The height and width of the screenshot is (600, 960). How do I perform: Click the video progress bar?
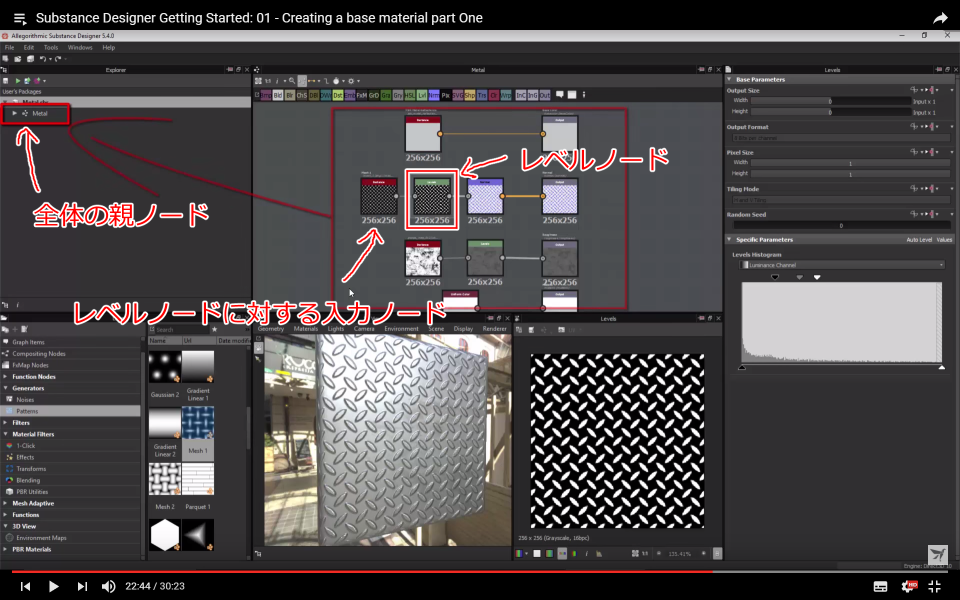click(480, 572)
